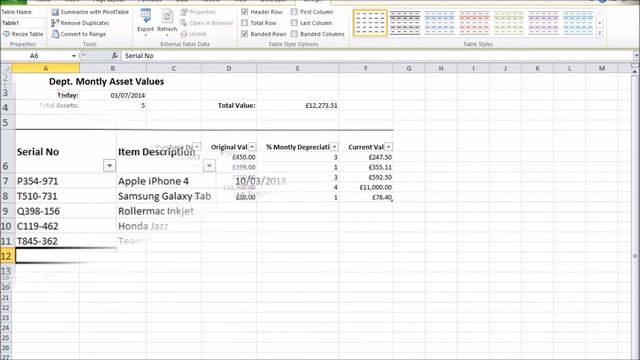The image size is (640, 360).
Task: Click Remove Duplicates
Action: (80, 23)
